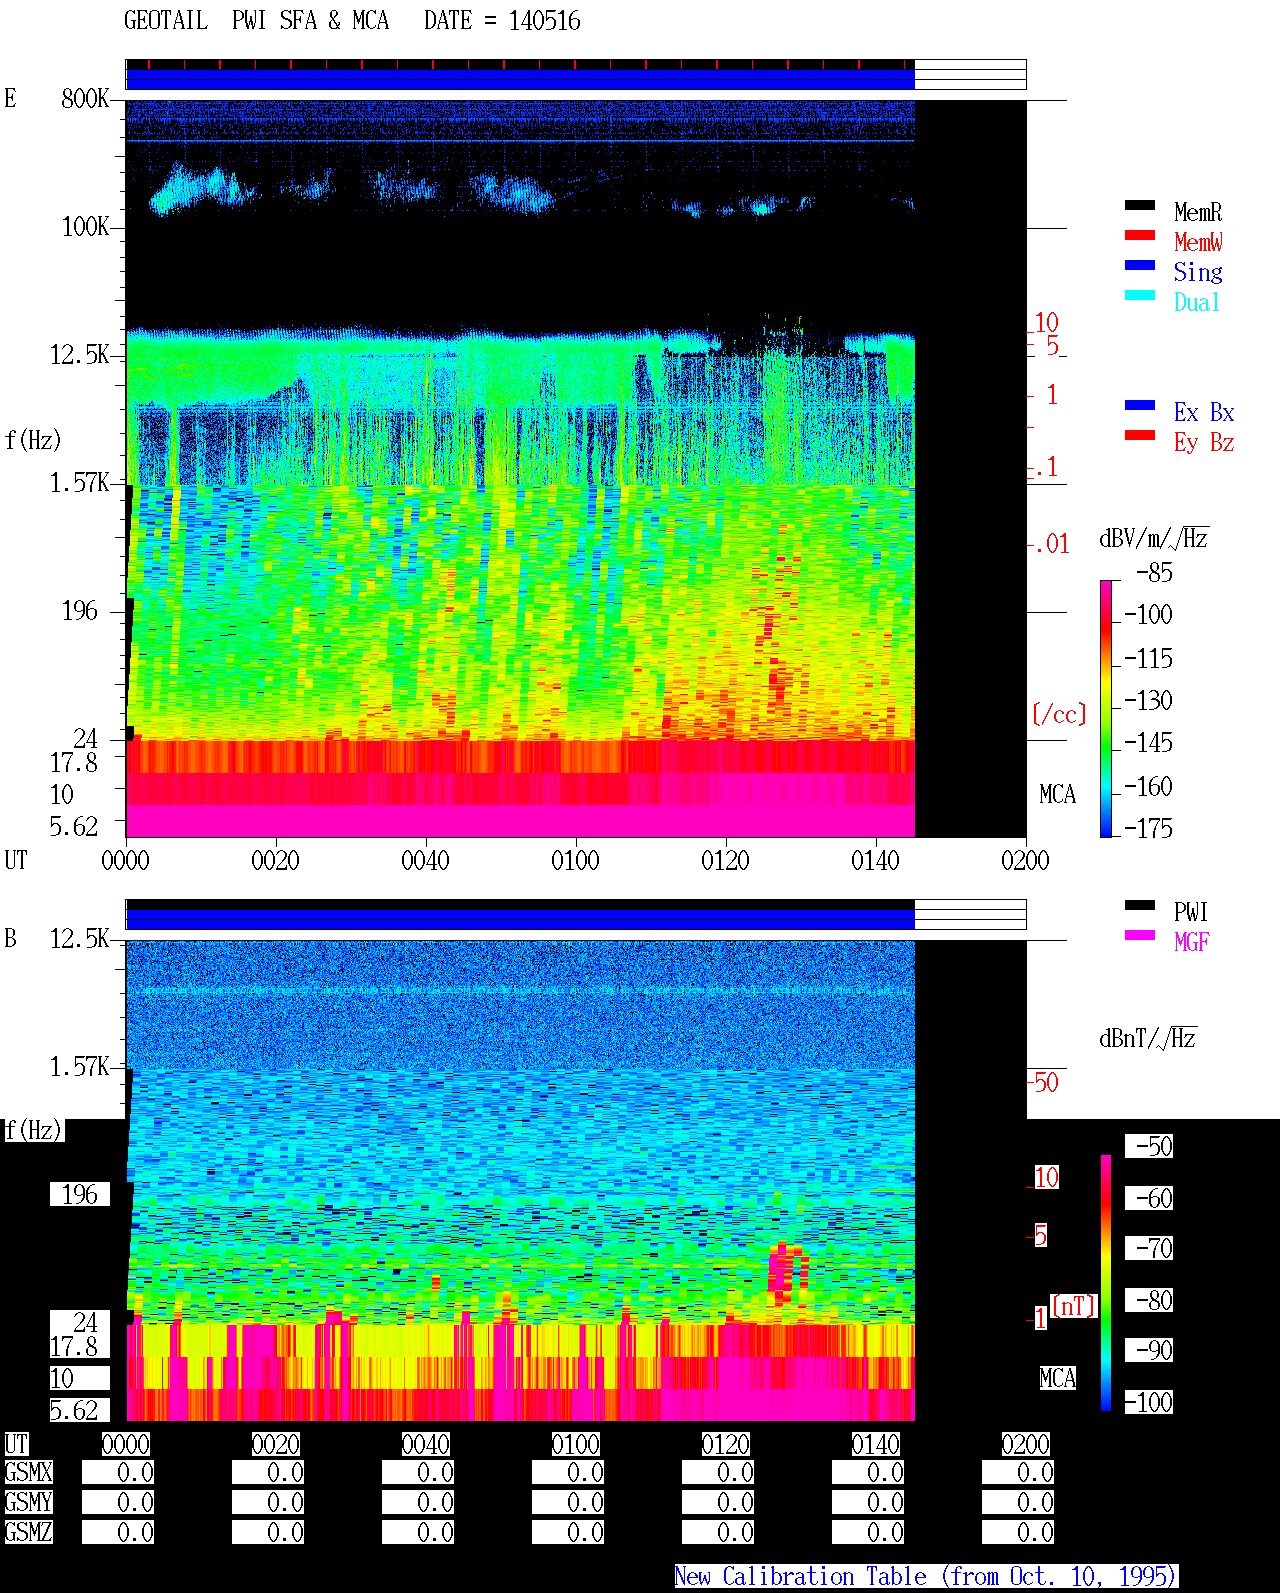Viewport: 1280px width, 1593px height.
Task: Click the GSMX row label
Action: [x=28, y=1472]
